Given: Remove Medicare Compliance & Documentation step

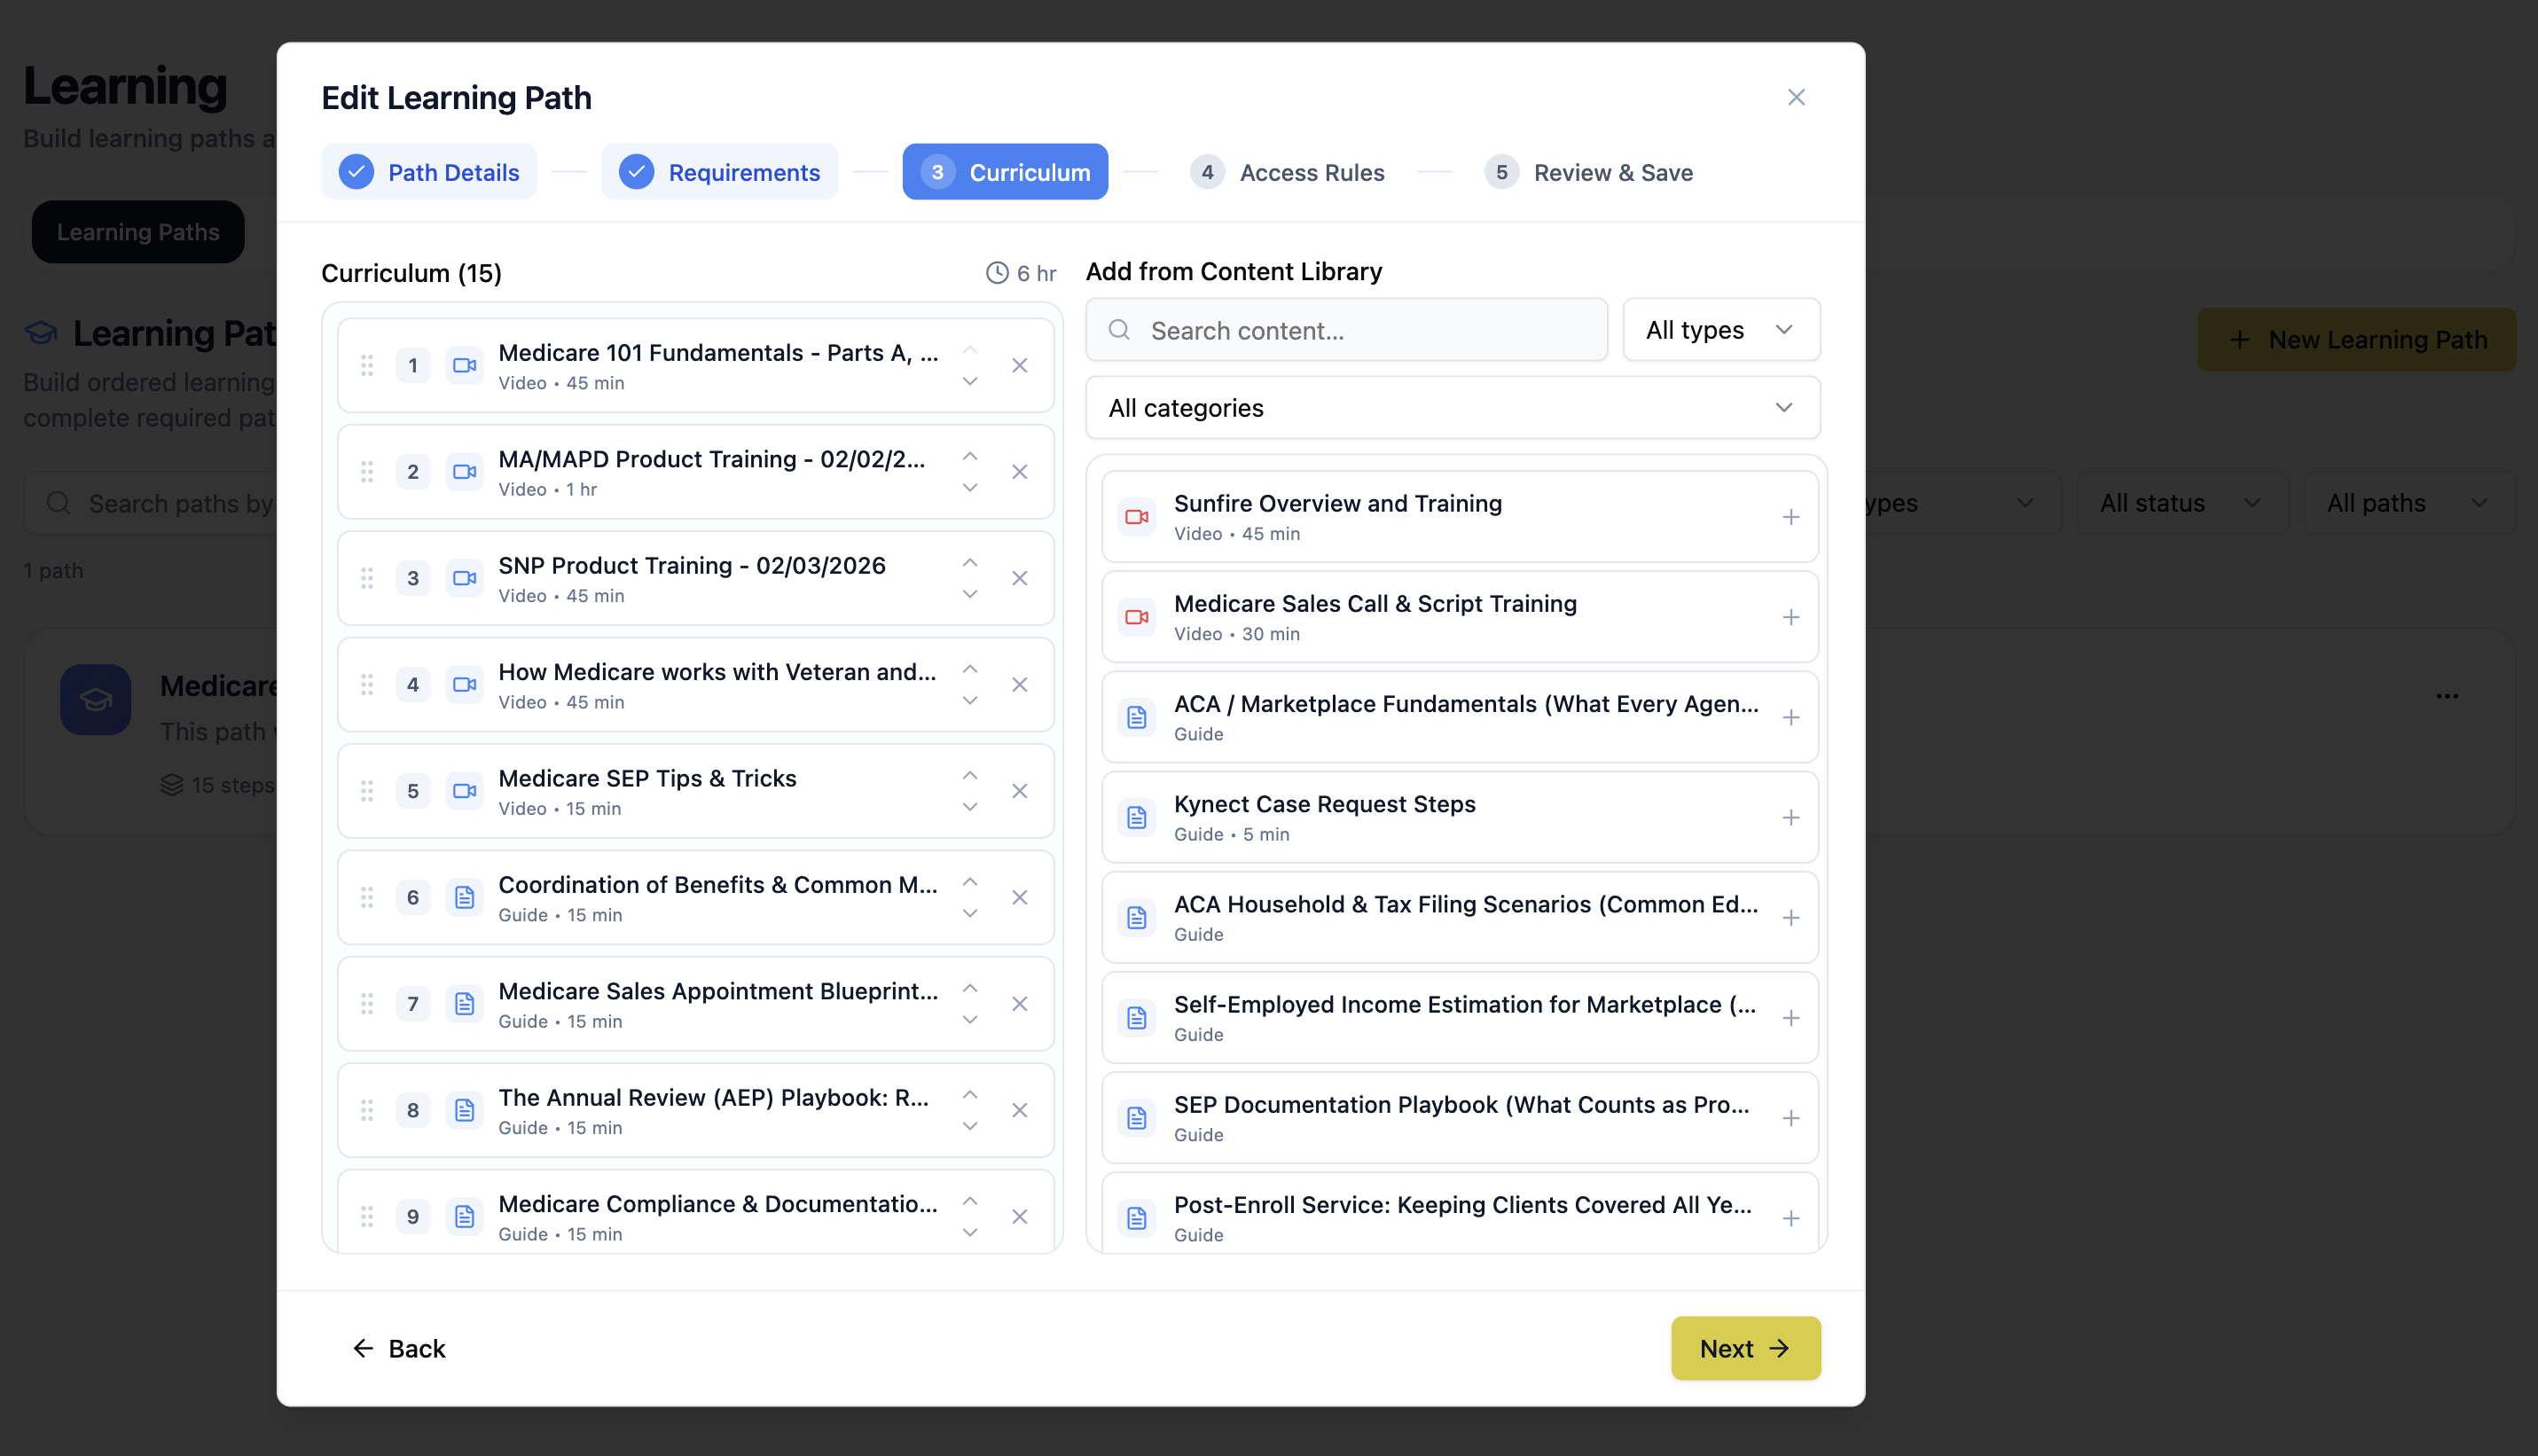Looking at the screenshot, I should [x=1019, y=1216].
